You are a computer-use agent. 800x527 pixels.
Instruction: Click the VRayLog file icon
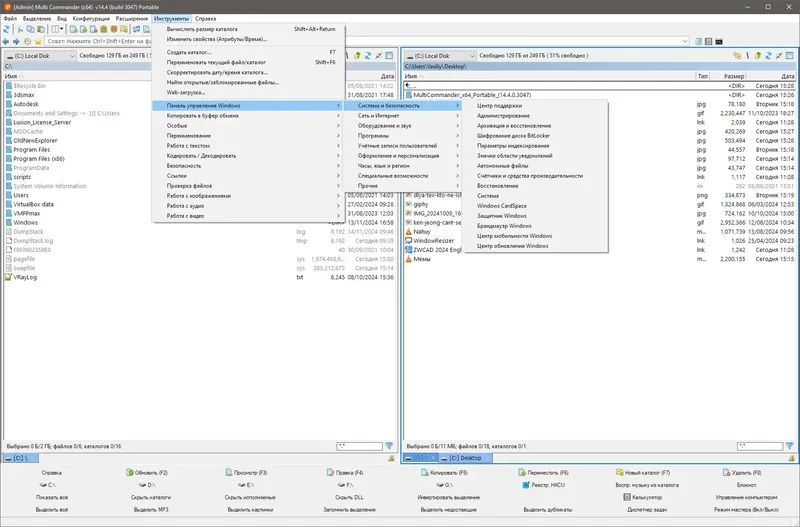pos(8,277)
